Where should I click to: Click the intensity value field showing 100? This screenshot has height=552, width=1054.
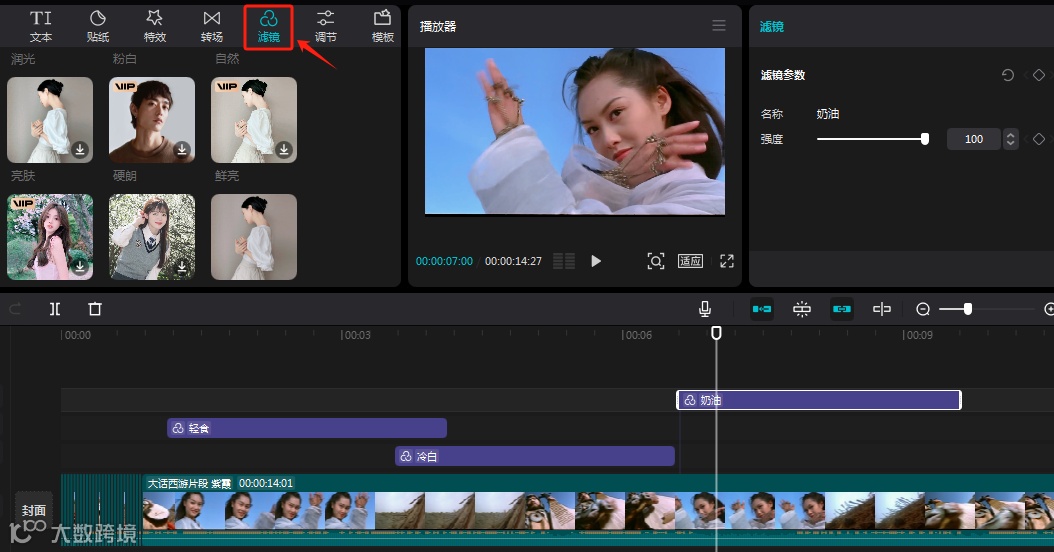click(x=973, y=139)
